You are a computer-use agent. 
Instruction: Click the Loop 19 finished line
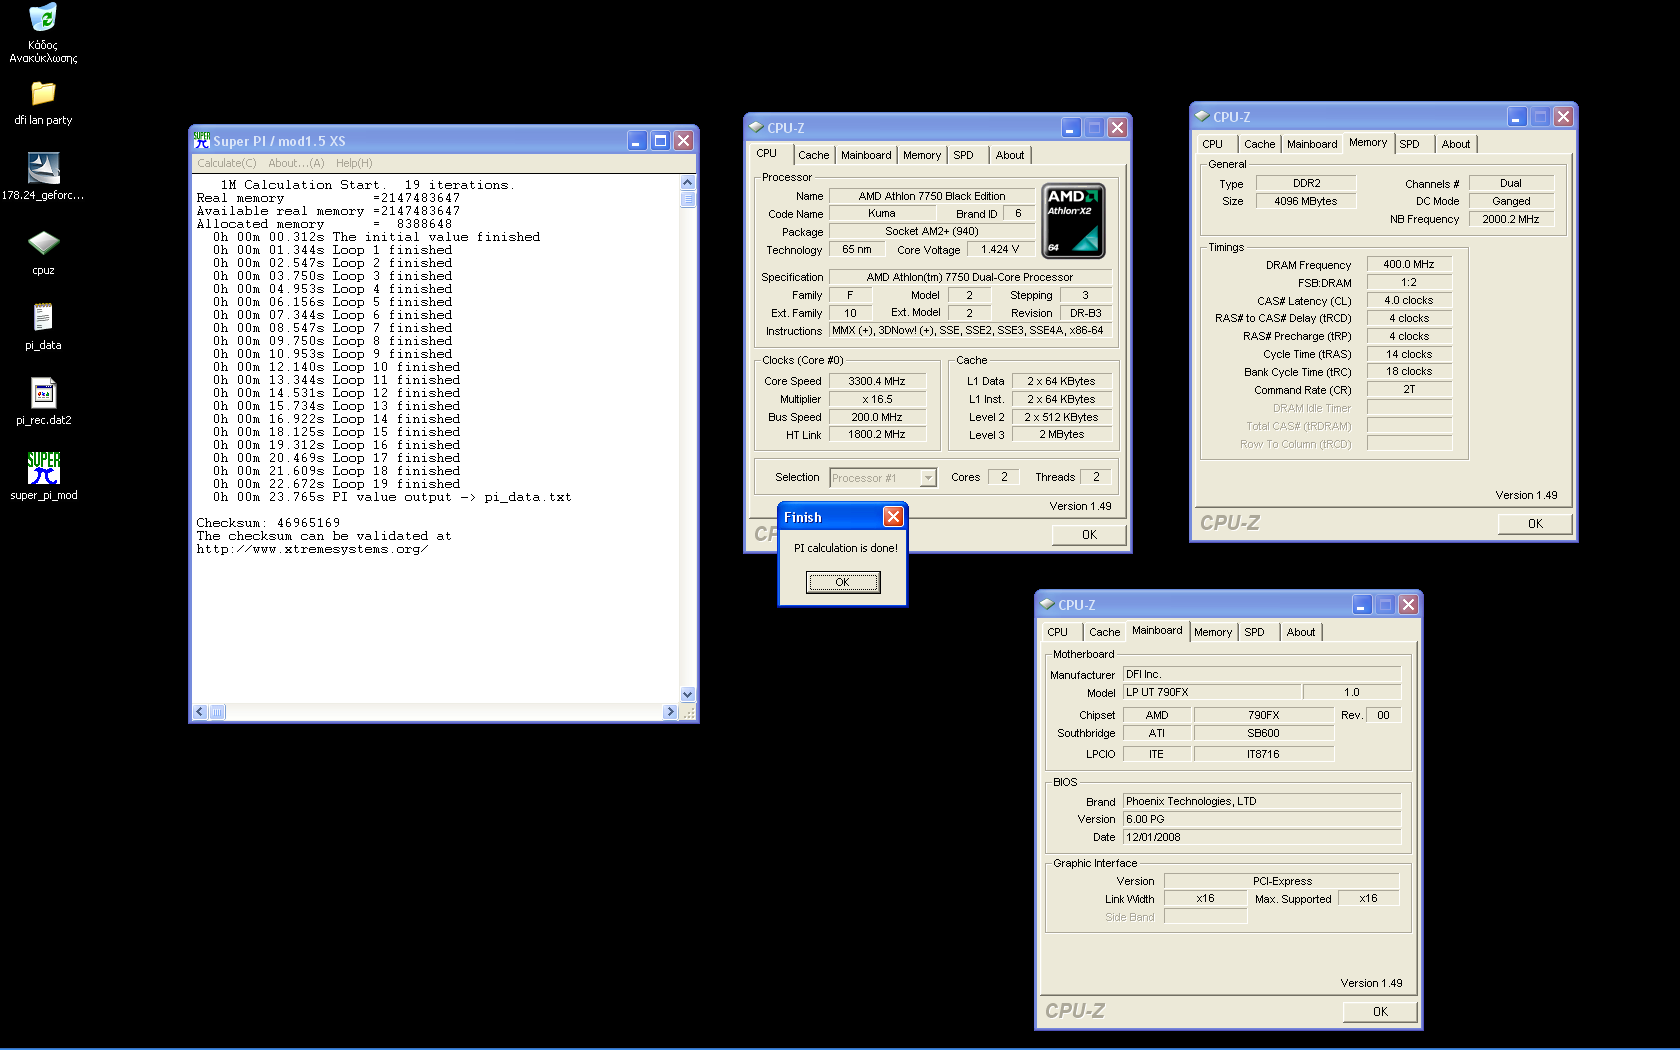coord(336,484)
